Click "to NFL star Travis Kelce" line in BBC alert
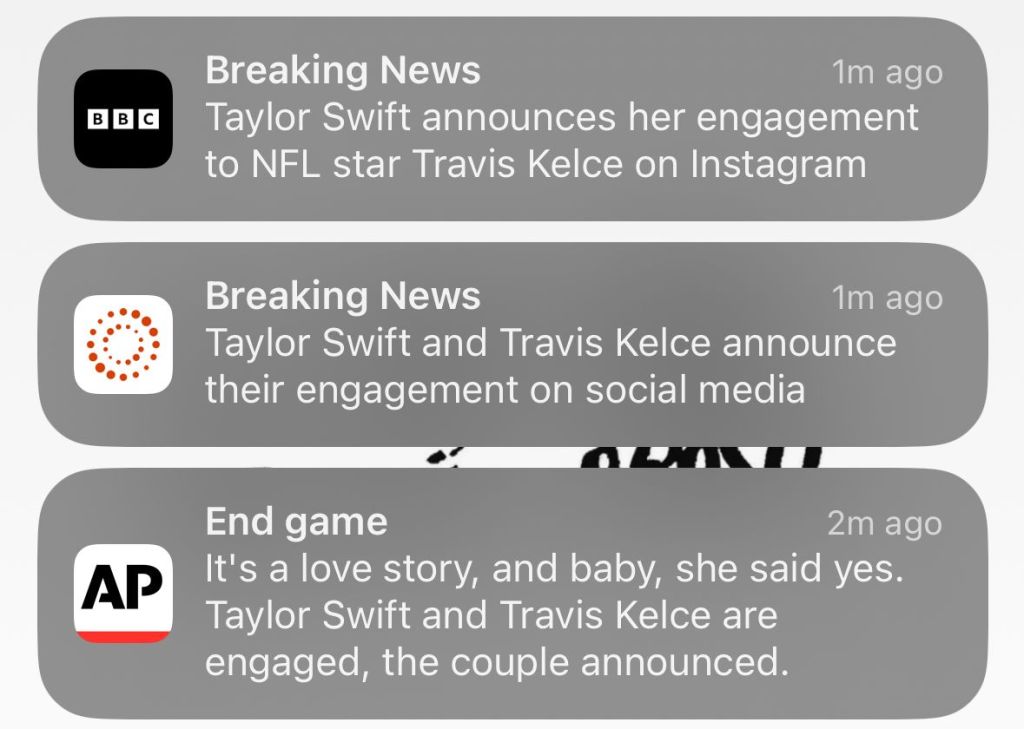 tap(535, 164)
